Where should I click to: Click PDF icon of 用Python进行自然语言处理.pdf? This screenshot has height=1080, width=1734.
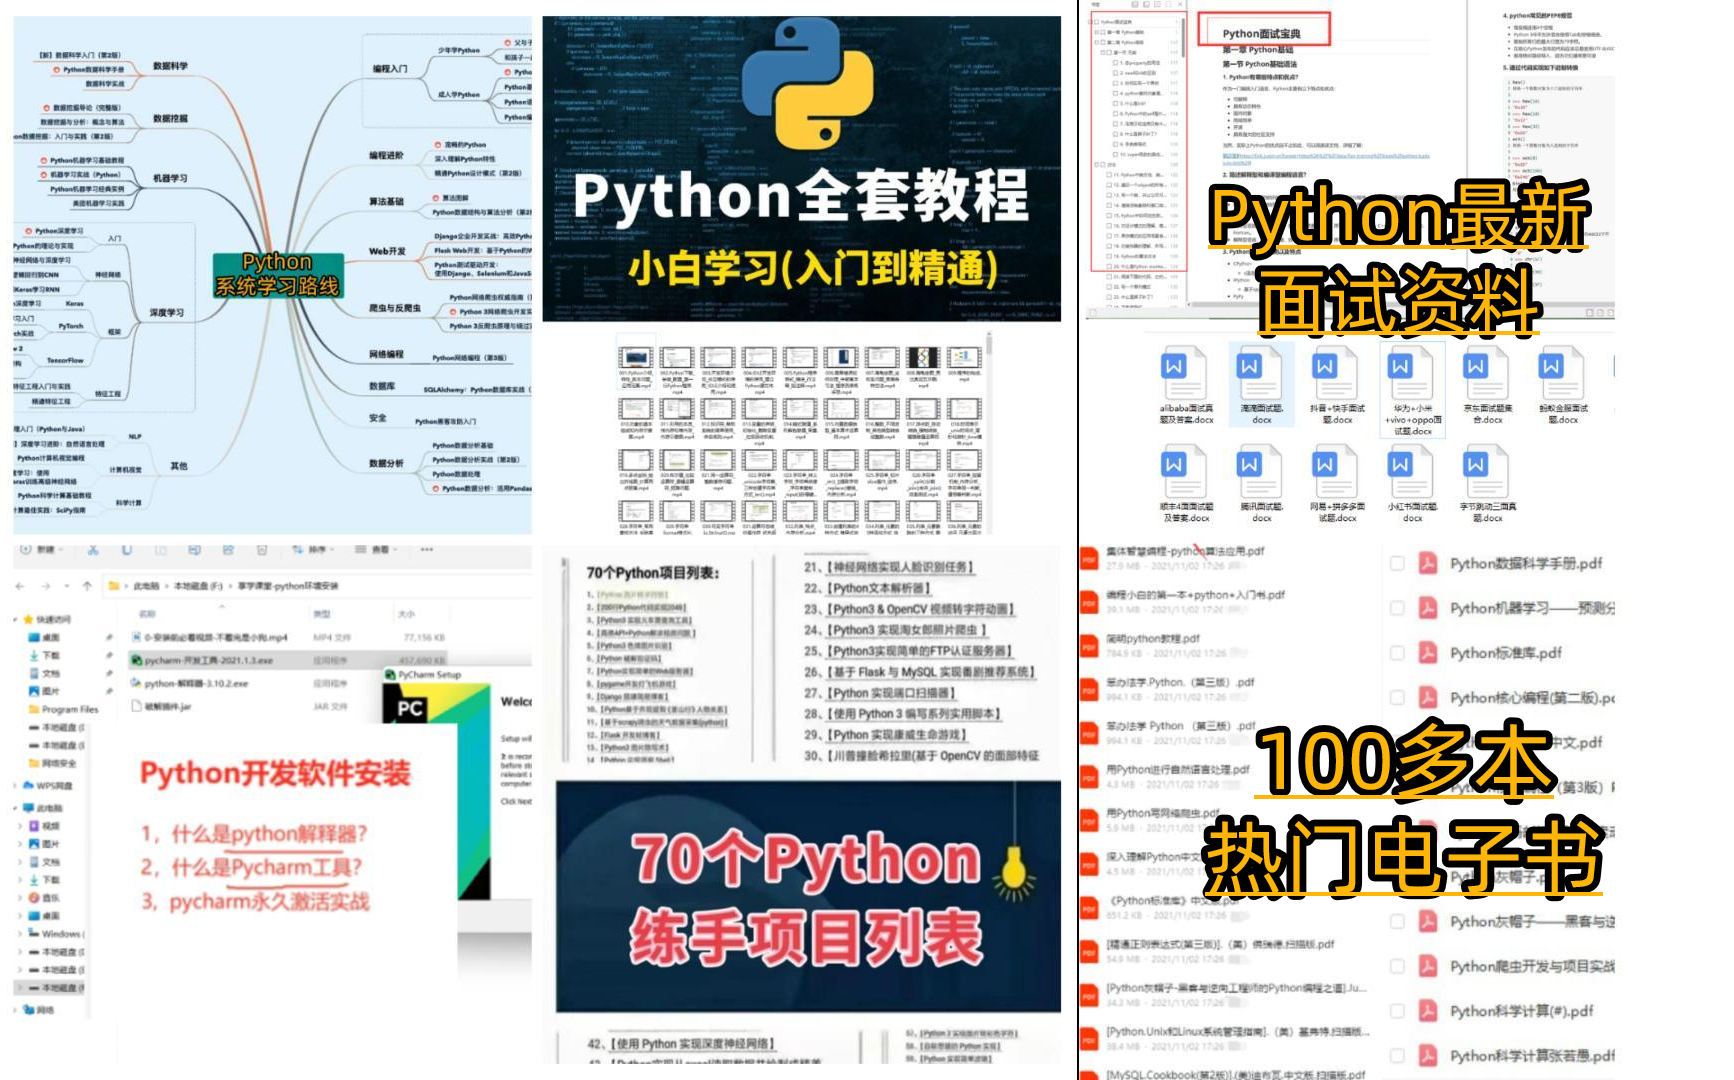click(1089, 777)
